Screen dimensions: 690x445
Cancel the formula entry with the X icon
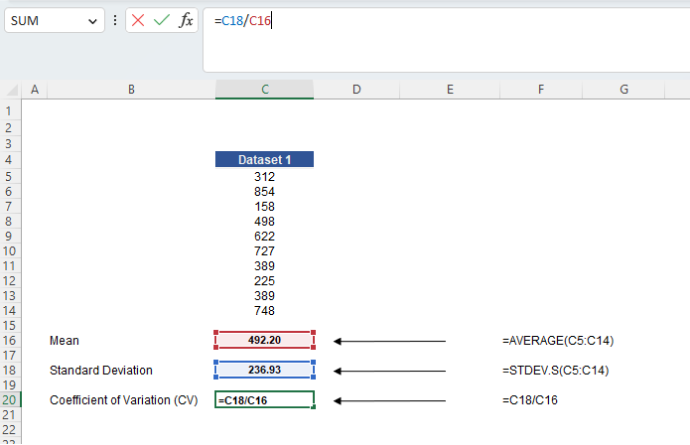[138, 21]
